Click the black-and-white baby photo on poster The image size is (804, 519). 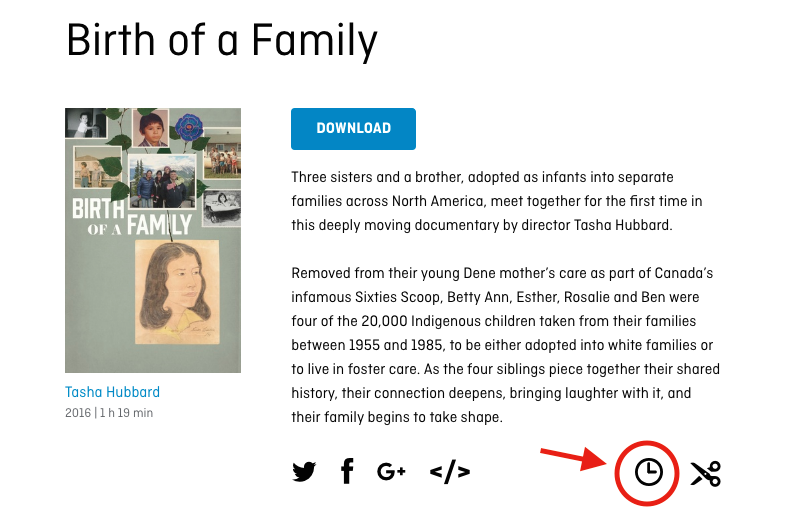coord(86,123)
